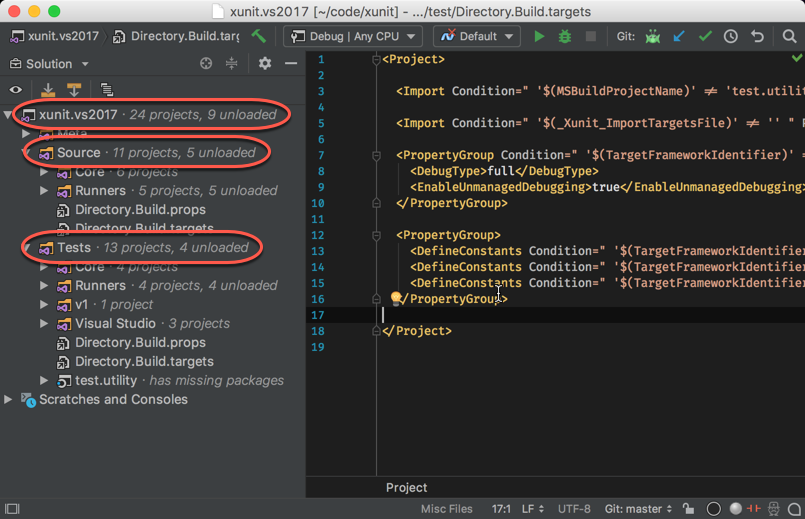Screen dimensions: 805x519
Task: Click the empty circle indicator in status bar
Action: point(714,509)
